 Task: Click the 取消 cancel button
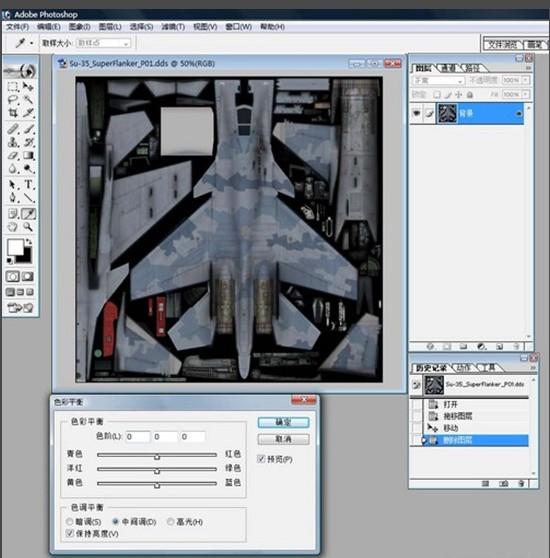284,439
